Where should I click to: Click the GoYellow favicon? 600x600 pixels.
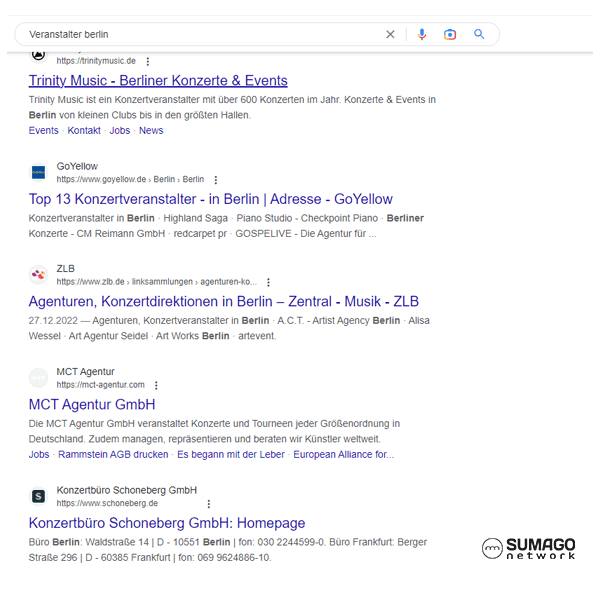[38, 173]
